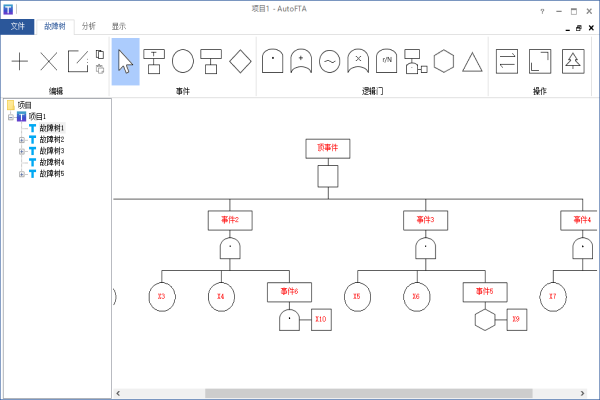The image size is (600, 400).
Task: Select the triangle transfer gate tool
Action: point(472,62)
